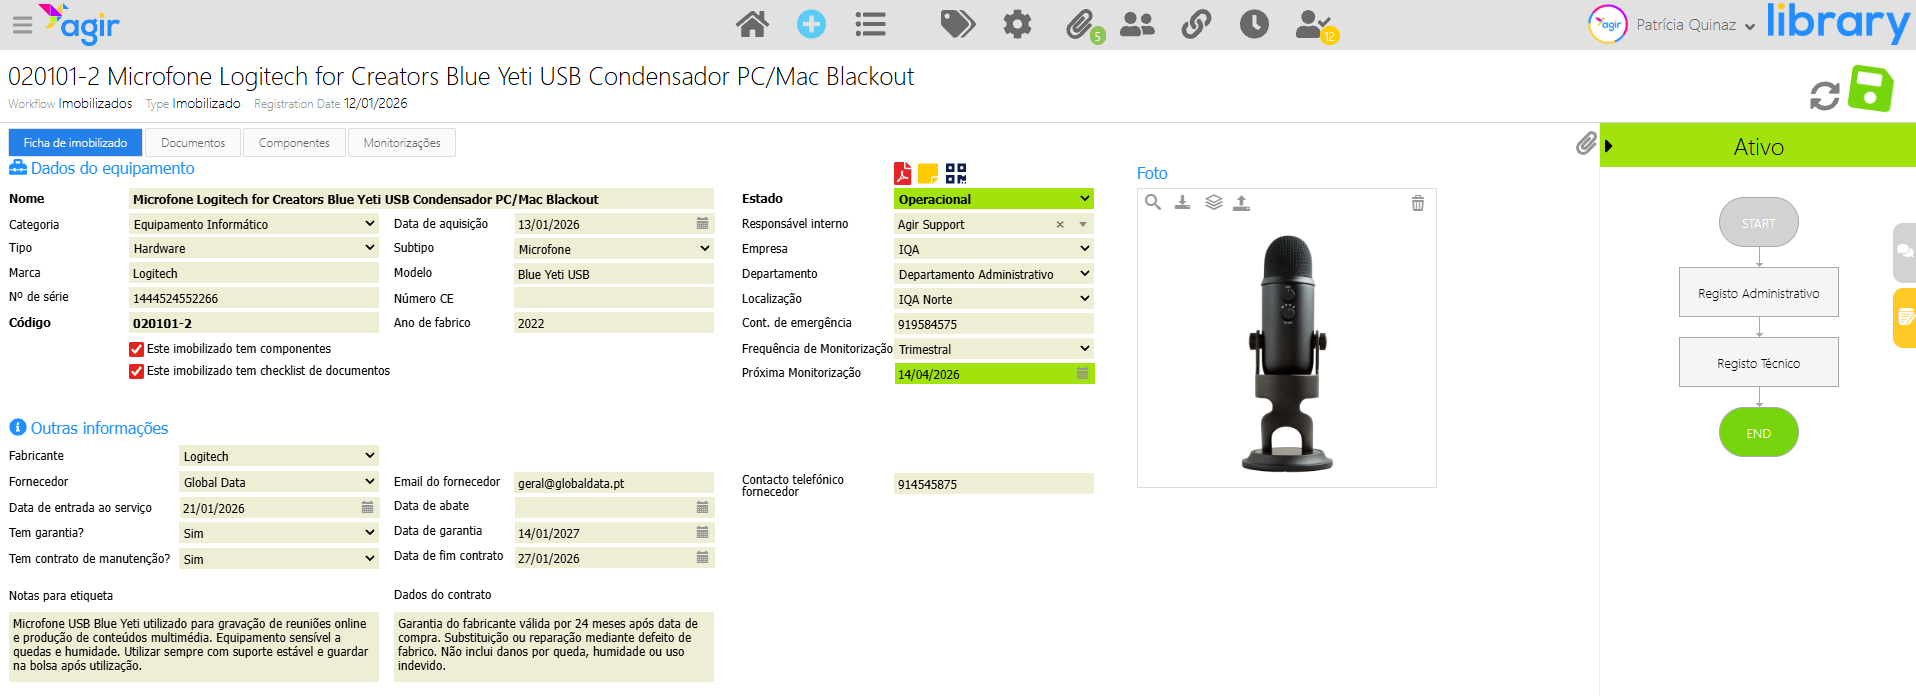Click the Modelo field
This screenshot has width=1916, height=696.
(x=614, y=274)
